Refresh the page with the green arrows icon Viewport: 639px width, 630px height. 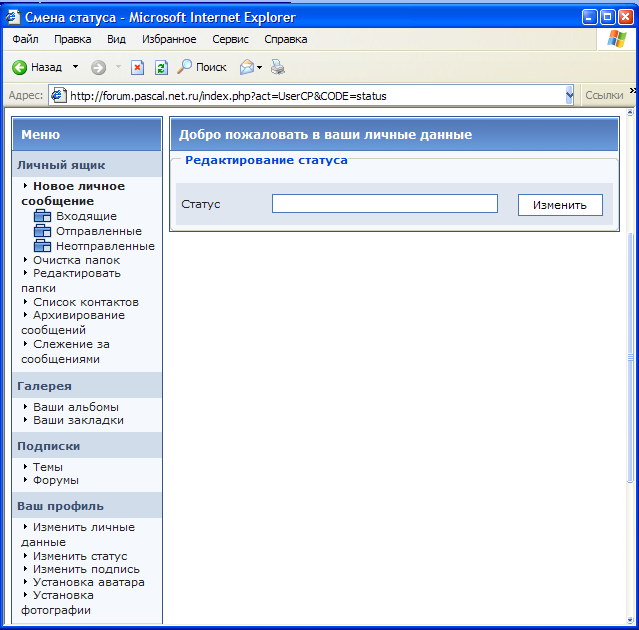point(160,67)
